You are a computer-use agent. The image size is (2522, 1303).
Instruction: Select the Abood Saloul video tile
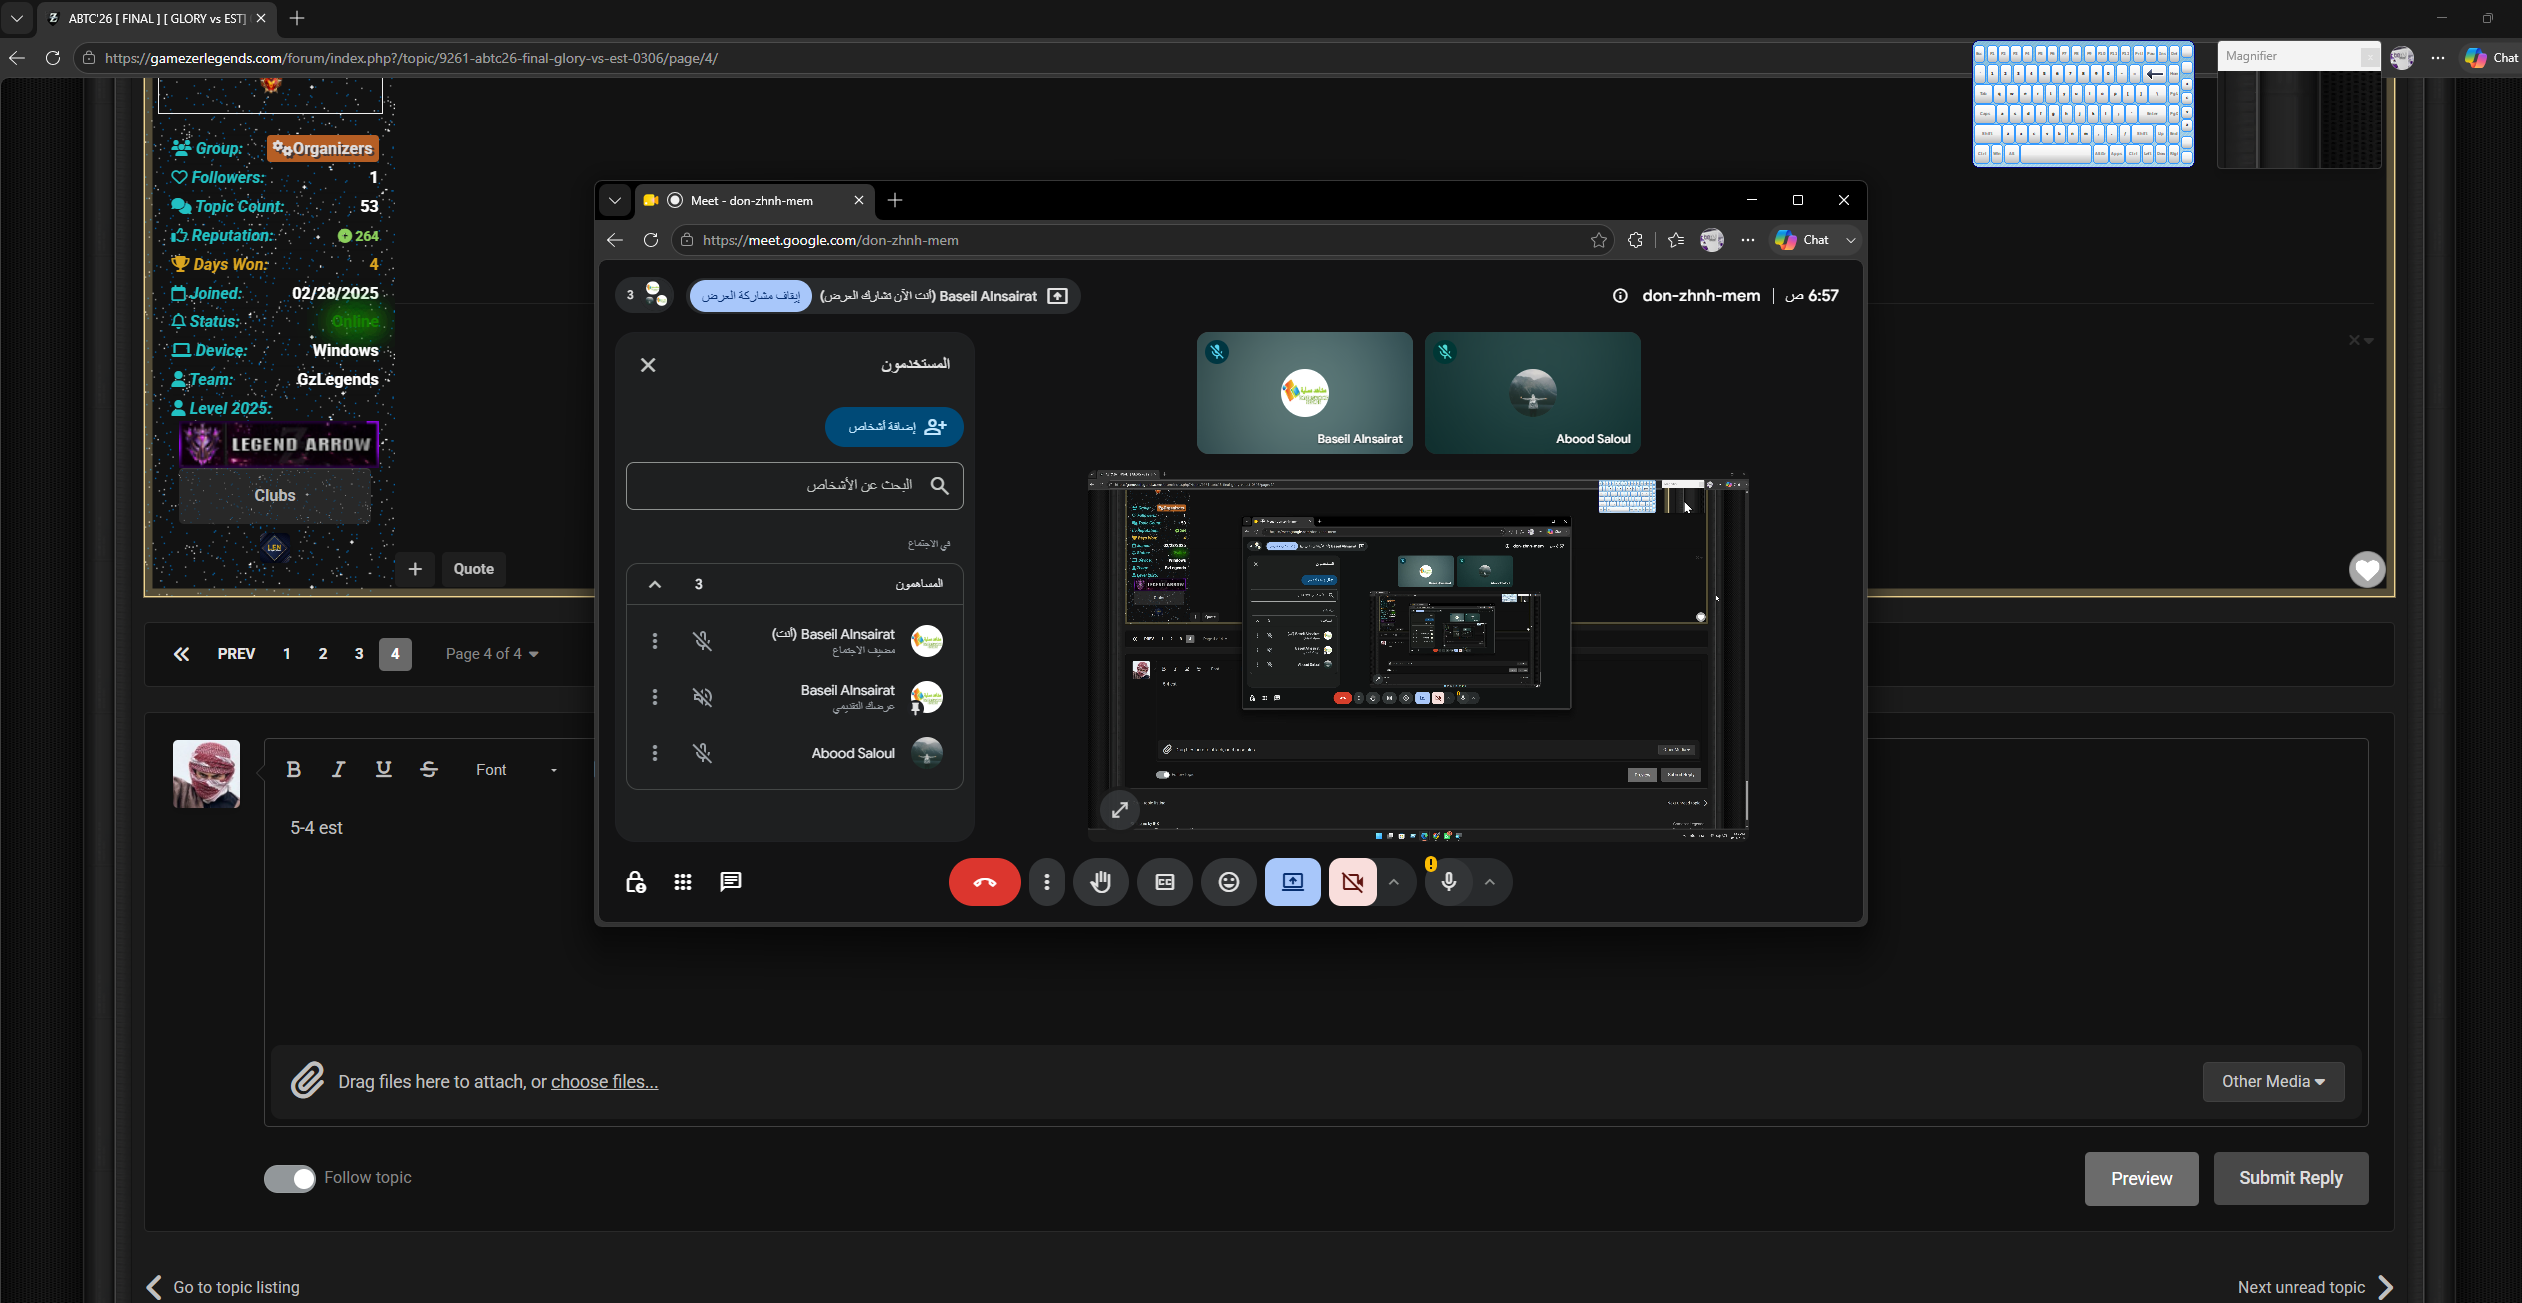(1532, 393)
